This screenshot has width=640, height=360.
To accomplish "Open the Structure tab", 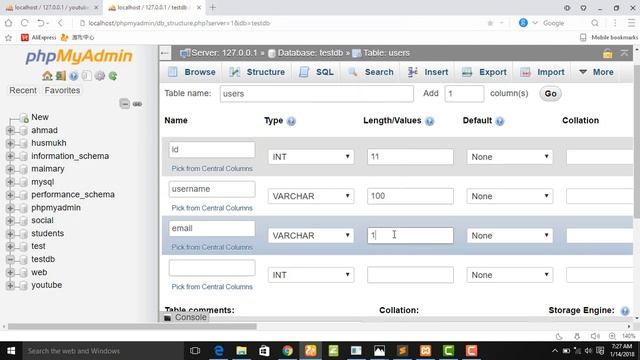I will [x=257, y=72].
